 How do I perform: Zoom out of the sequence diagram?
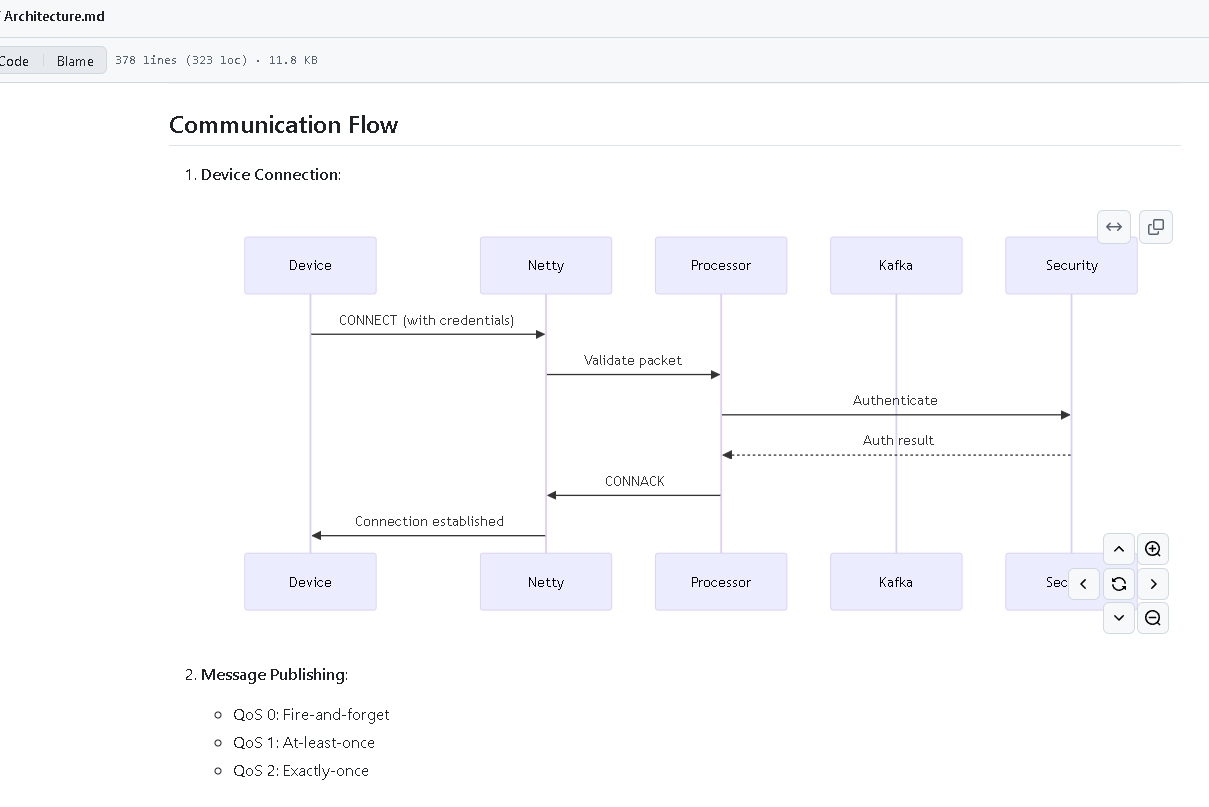point(1153,618)
